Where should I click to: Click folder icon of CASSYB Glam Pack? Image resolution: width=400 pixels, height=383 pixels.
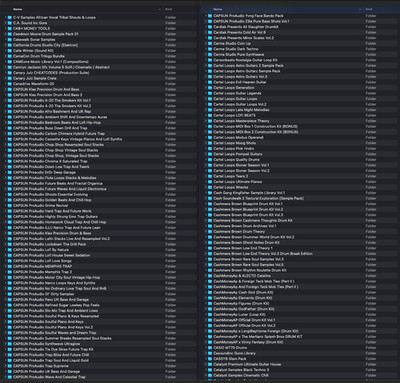point(210,359)
